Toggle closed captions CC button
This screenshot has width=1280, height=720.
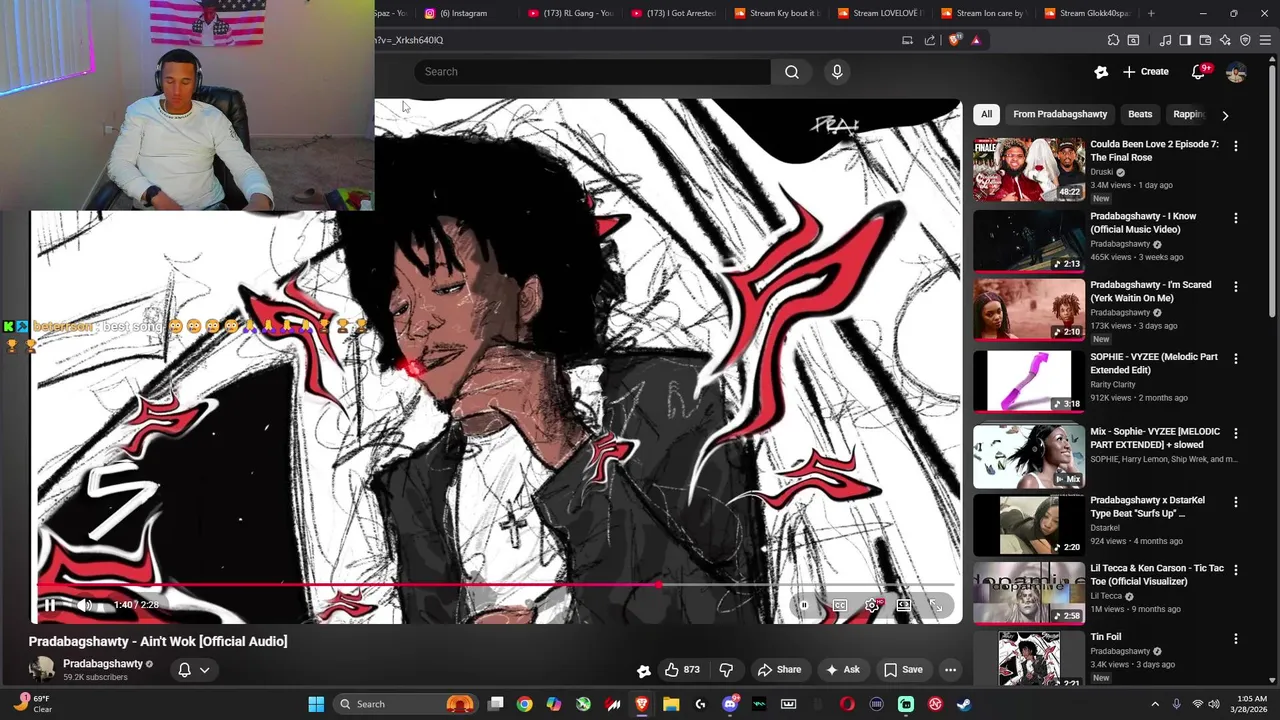(x=840, y=605)
